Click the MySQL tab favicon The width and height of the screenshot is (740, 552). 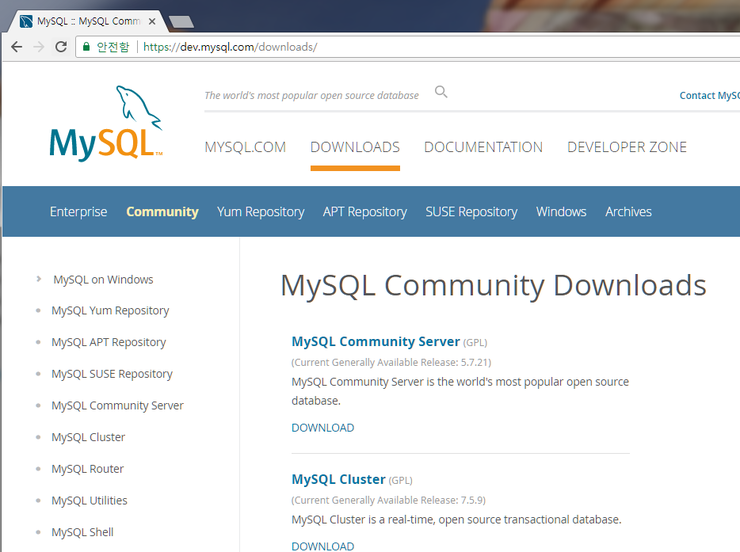pyautogui.click(x=26, y=21)
